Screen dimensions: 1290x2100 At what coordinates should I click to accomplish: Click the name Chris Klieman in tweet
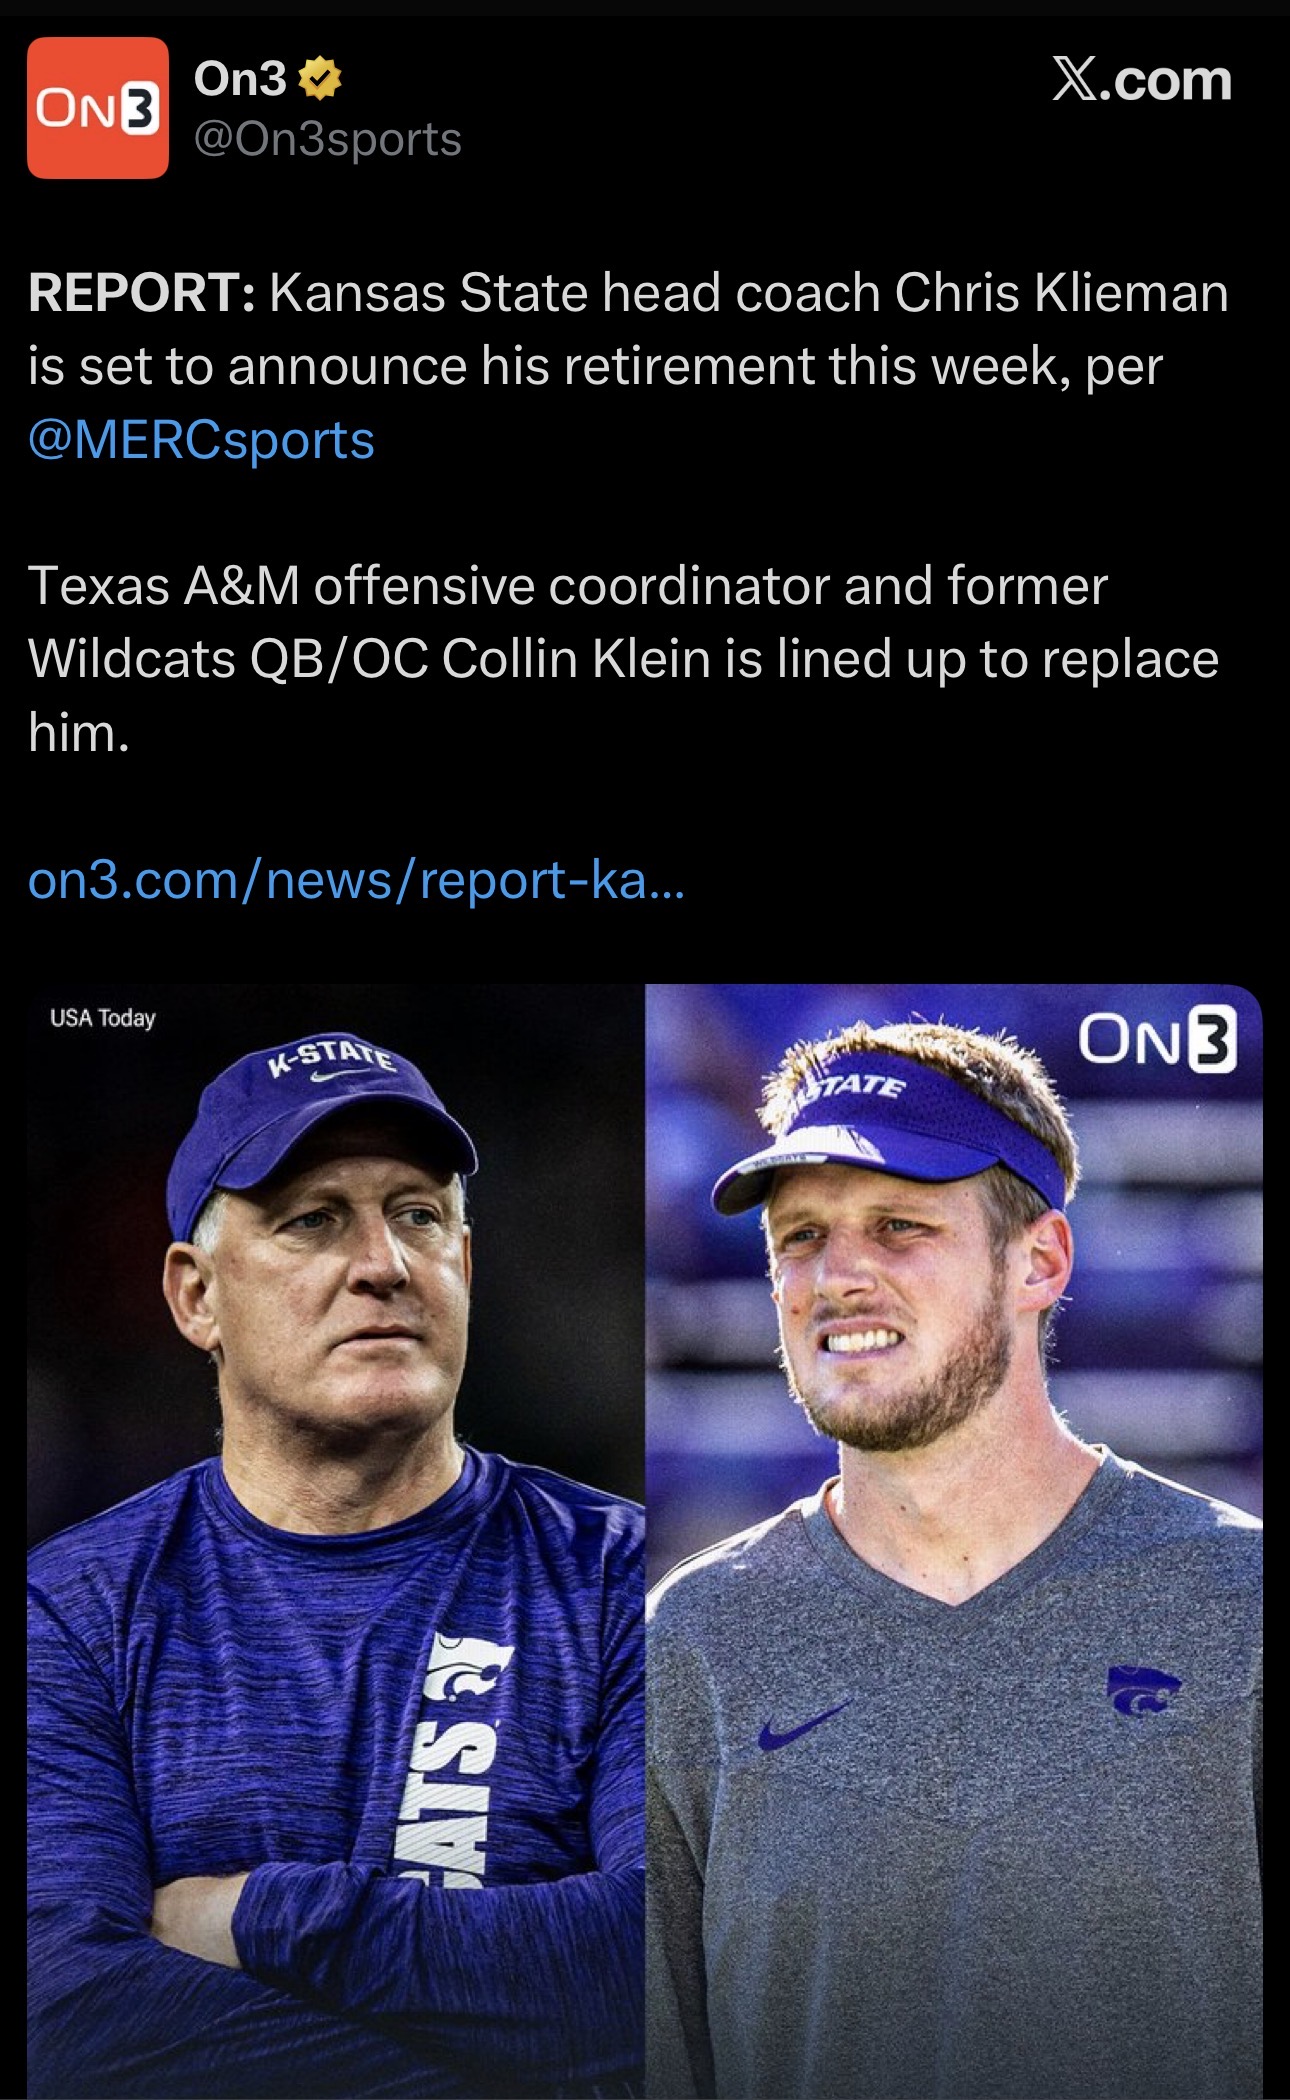click(1060, 293)
